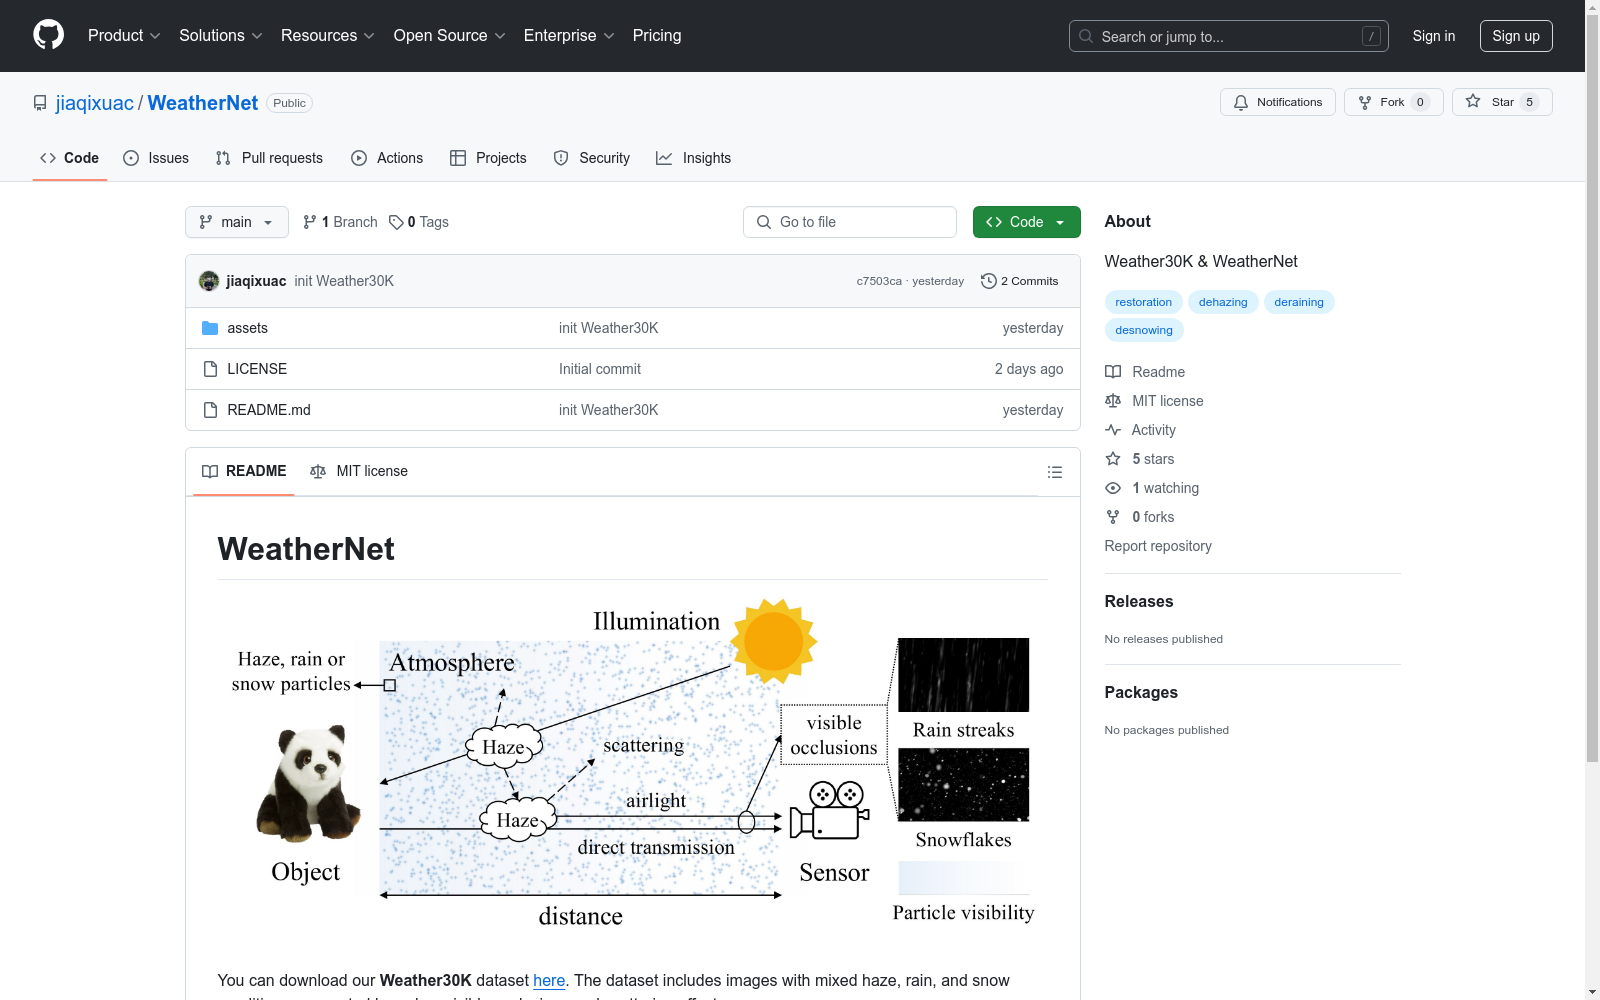The image size is (1600, 1000).
Task: Select the Code tab
Action: pyautogui.click(x=70, y=158)
